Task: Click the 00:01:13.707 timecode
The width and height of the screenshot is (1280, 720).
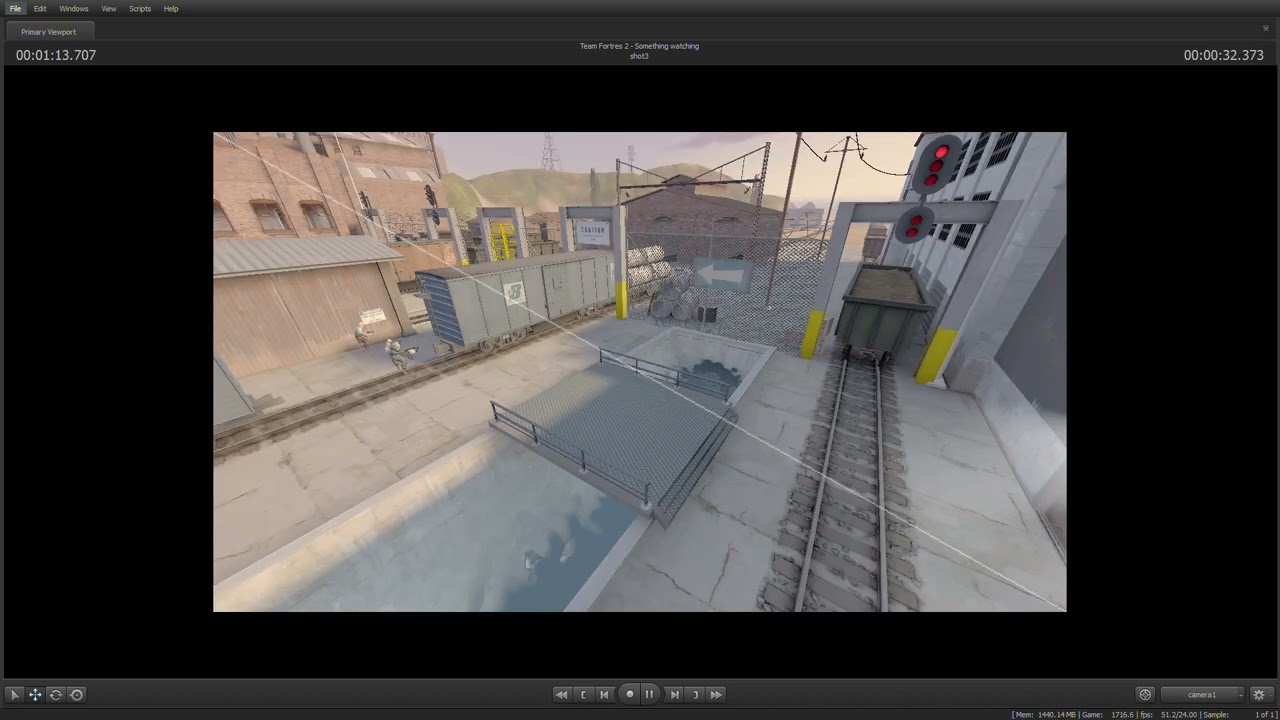Action: [56, 55]
